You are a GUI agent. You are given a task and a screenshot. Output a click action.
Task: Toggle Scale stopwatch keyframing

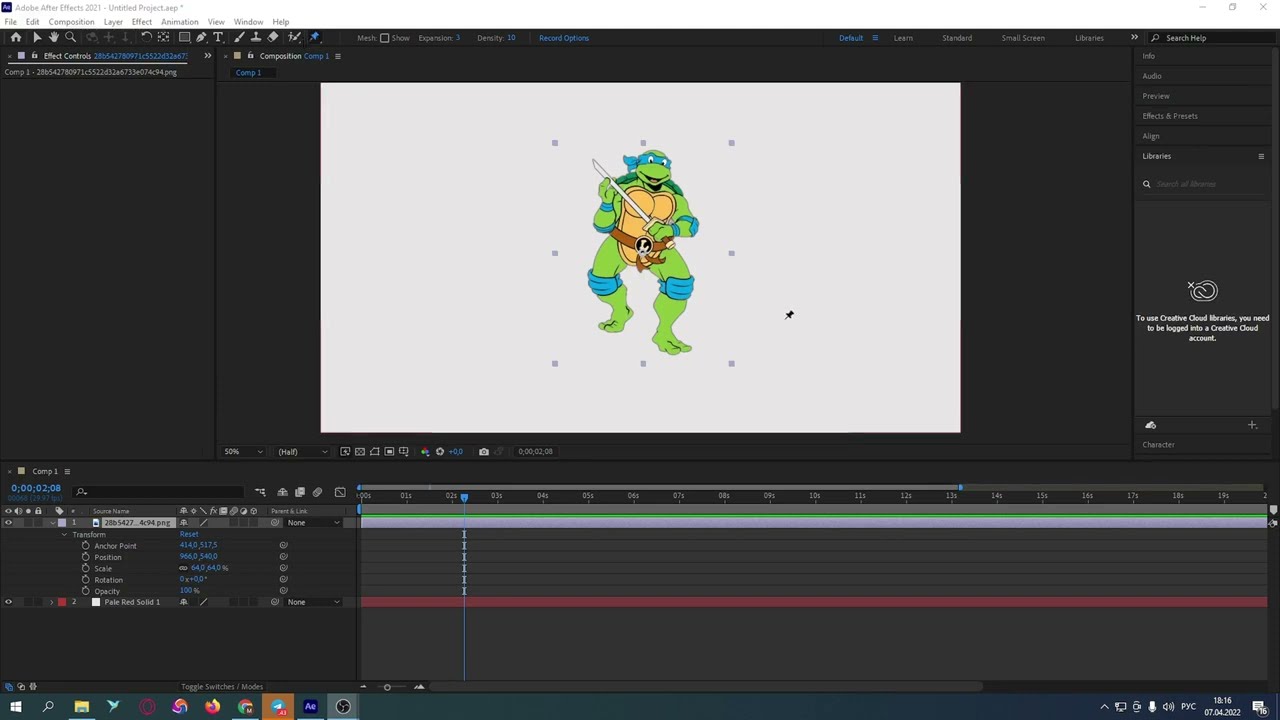pyautogui.click(x=86, y=568)
